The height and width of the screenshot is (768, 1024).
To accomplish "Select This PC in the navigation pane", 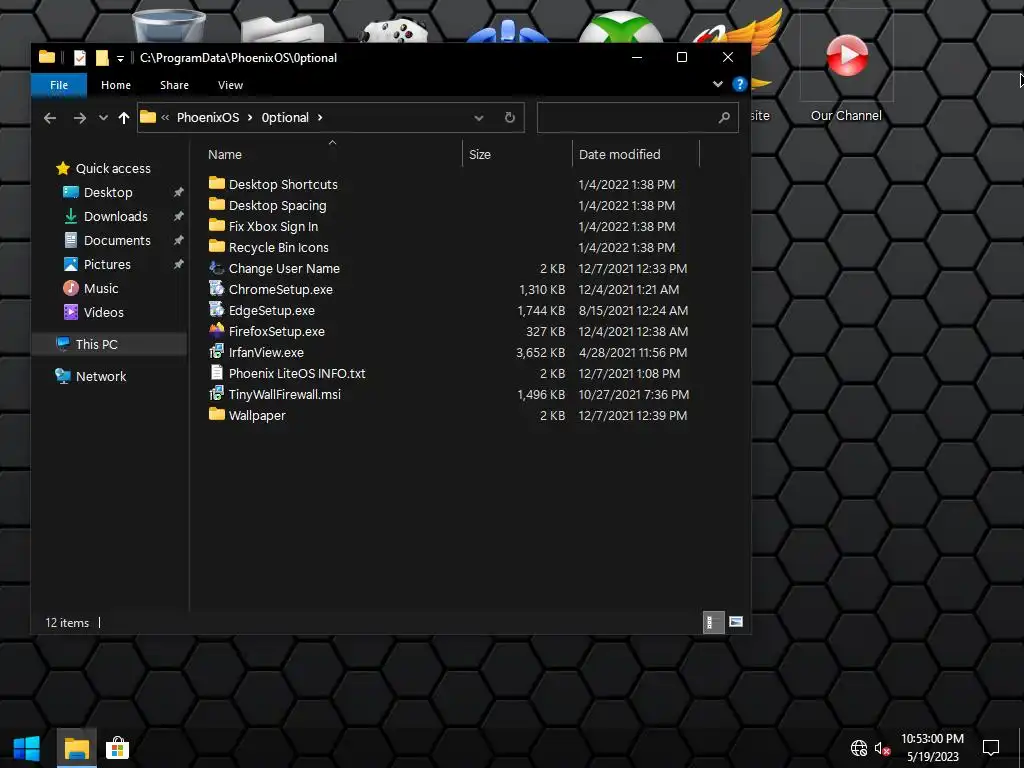I will pos(109,344).
